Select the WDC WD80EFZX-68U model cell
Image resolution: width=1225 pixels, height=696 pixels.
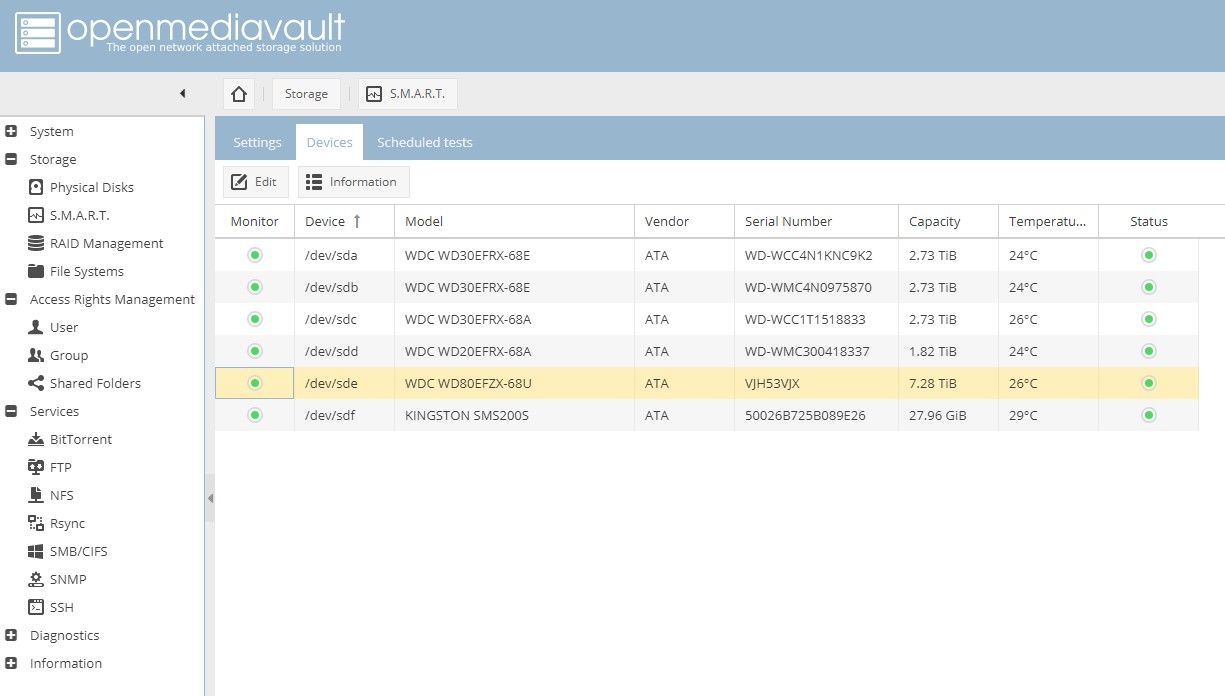click(514, 383)
